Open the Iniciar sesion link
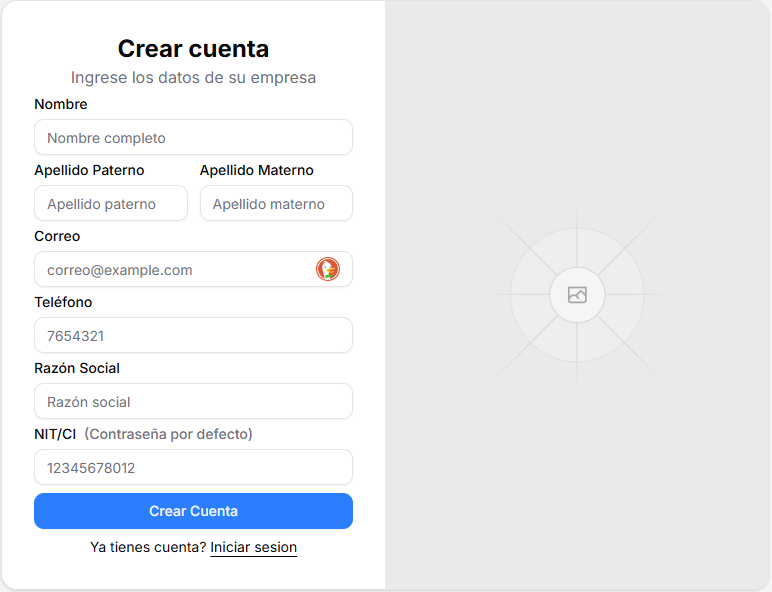Image resolution: width=772 pixels, height=592 pixels. (x=253, y=547)
